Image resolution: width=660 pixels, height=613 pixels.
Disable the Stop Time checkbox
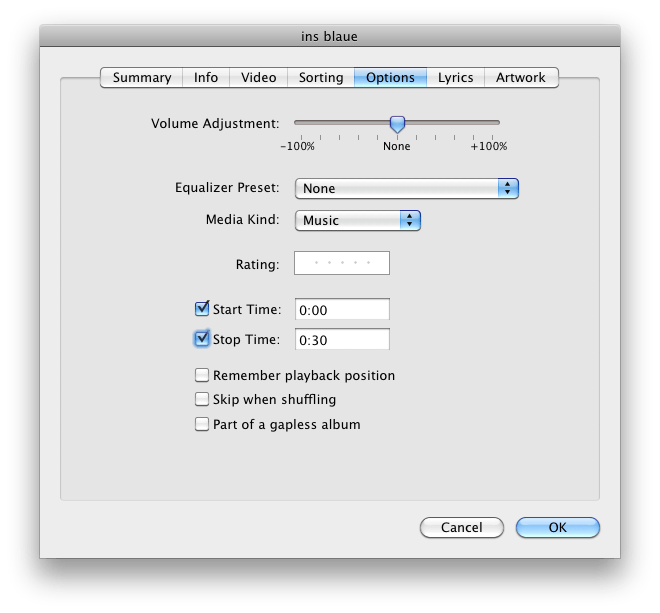tap(202, 338)
